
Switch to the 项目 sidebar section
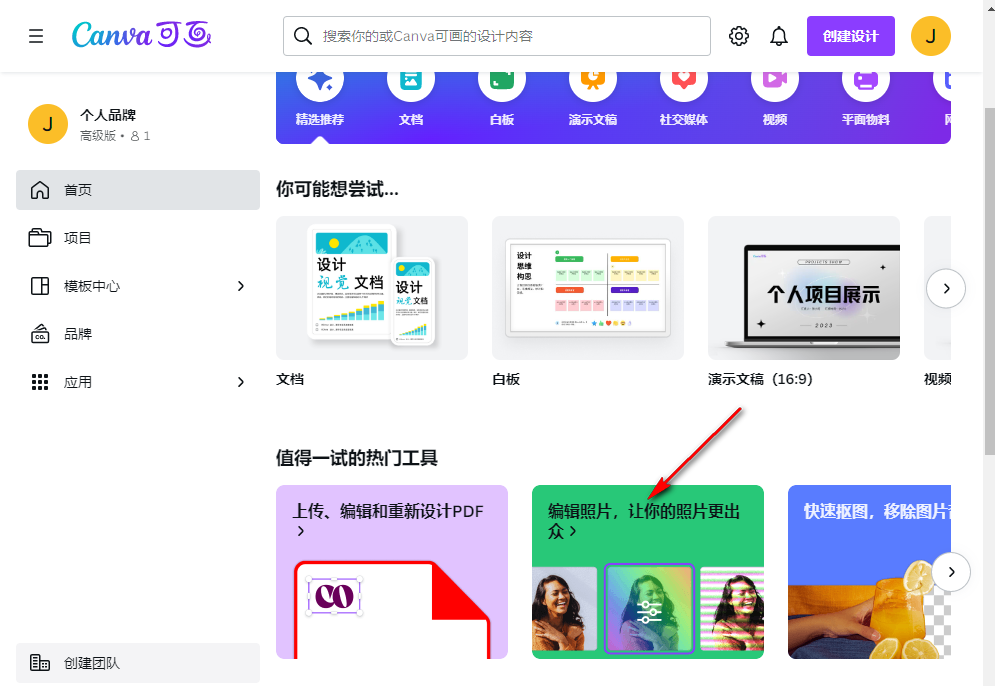coord(100,237)
